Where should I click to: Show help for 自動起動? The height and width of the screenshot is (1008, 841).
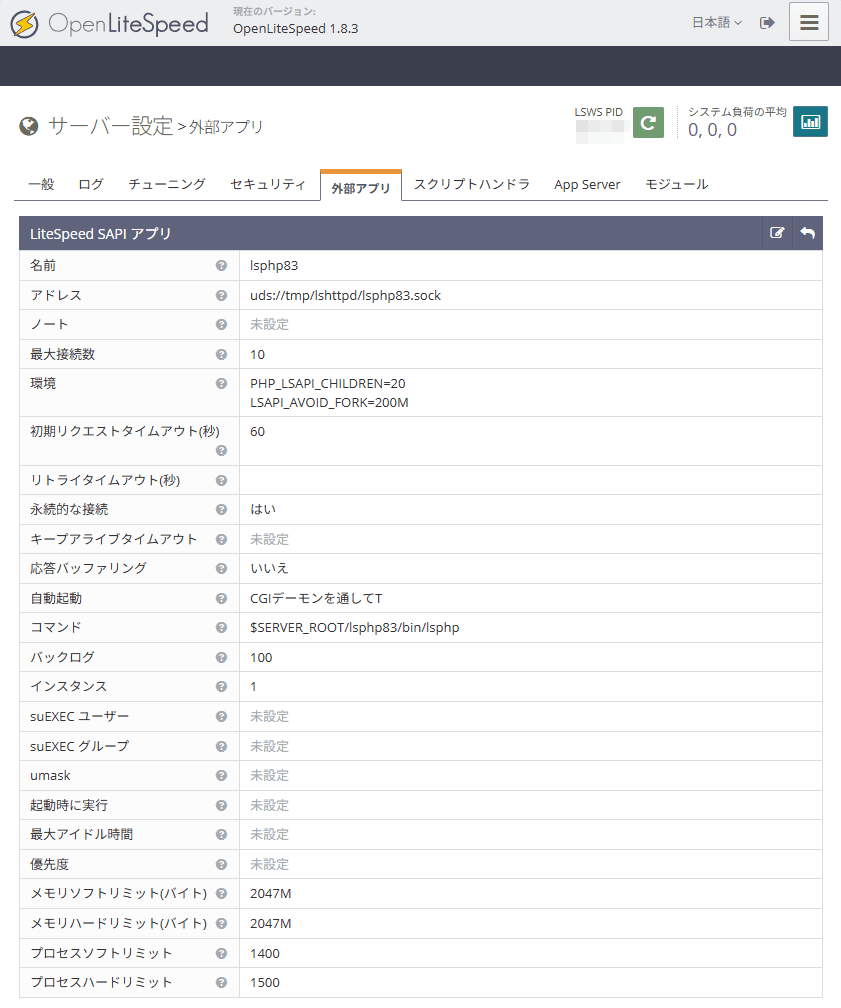click(221, 598)
